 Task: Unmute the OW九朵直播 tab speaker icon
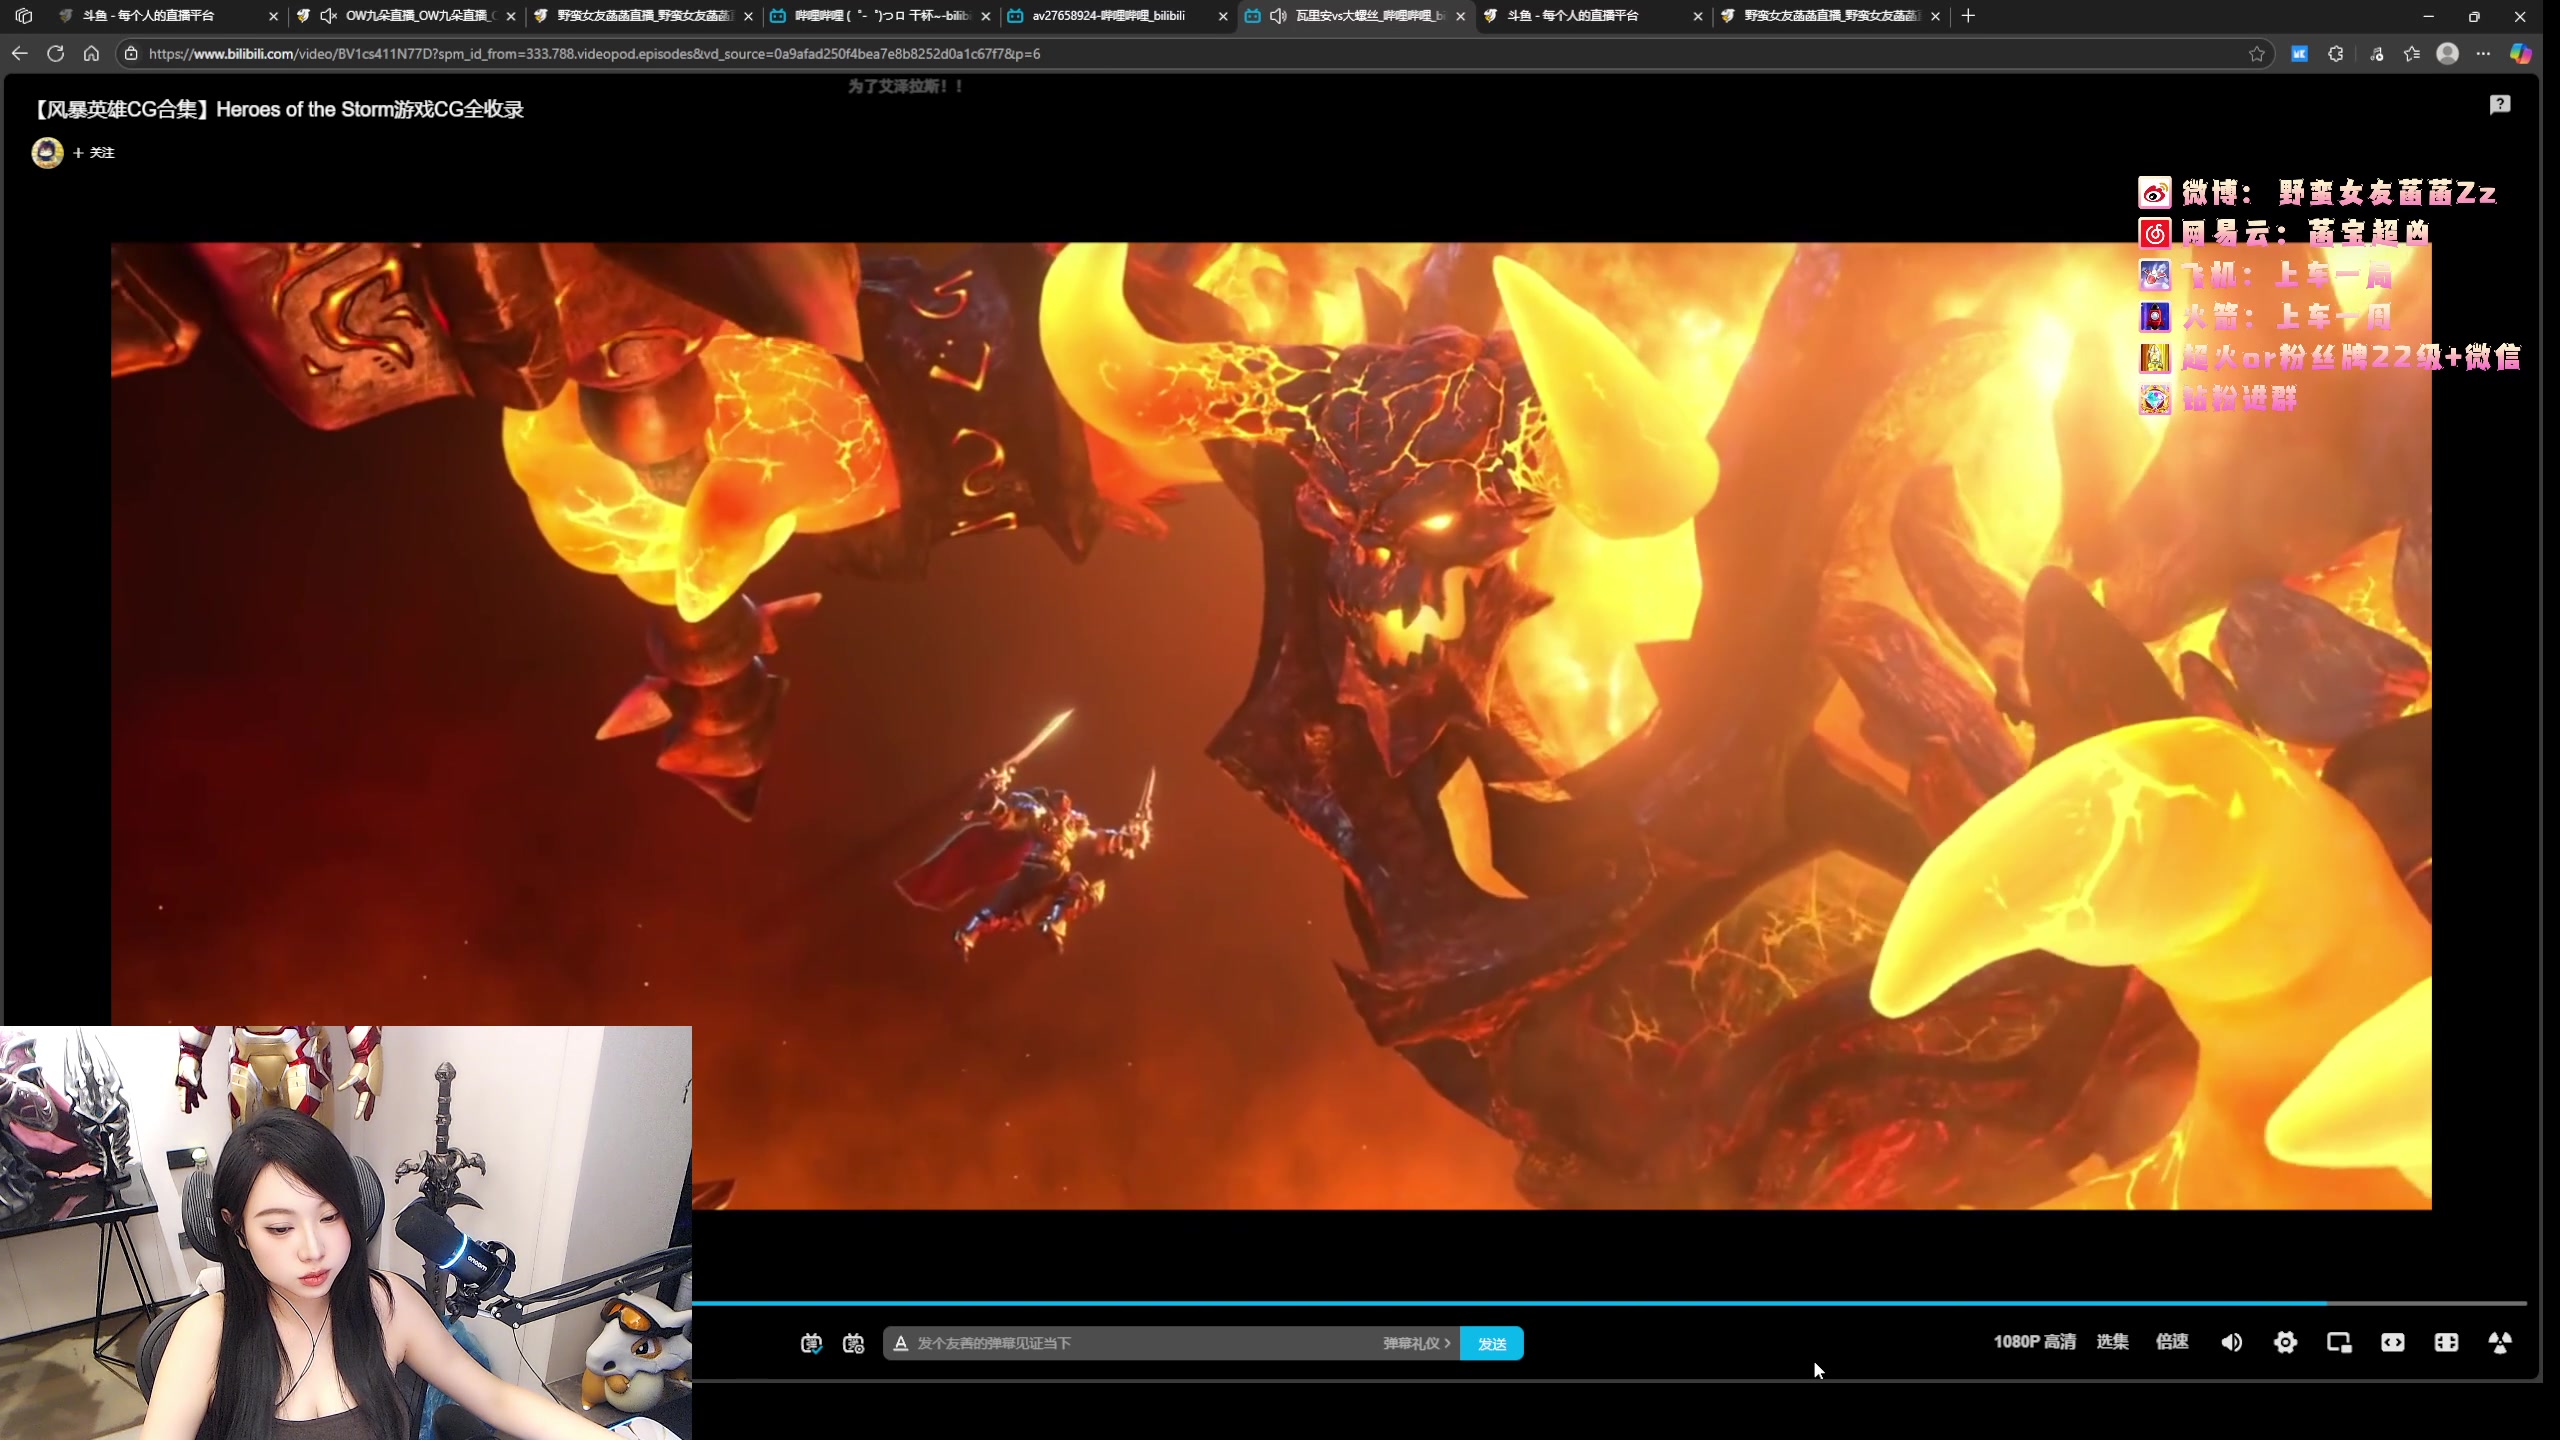(x=328, y=16)
